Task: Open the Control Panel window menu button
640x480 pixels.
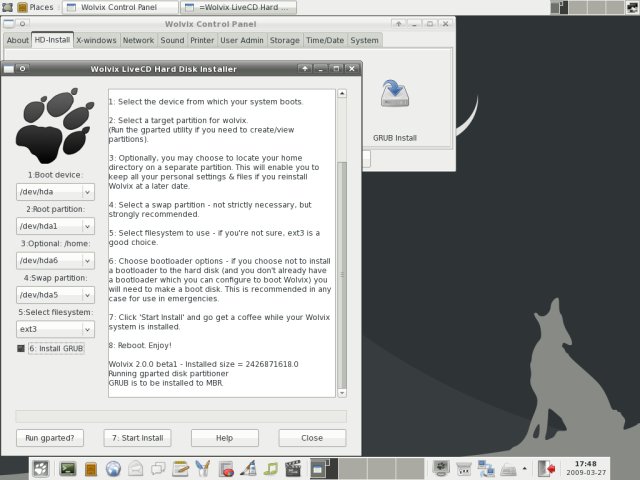Action: pos(9,24)
